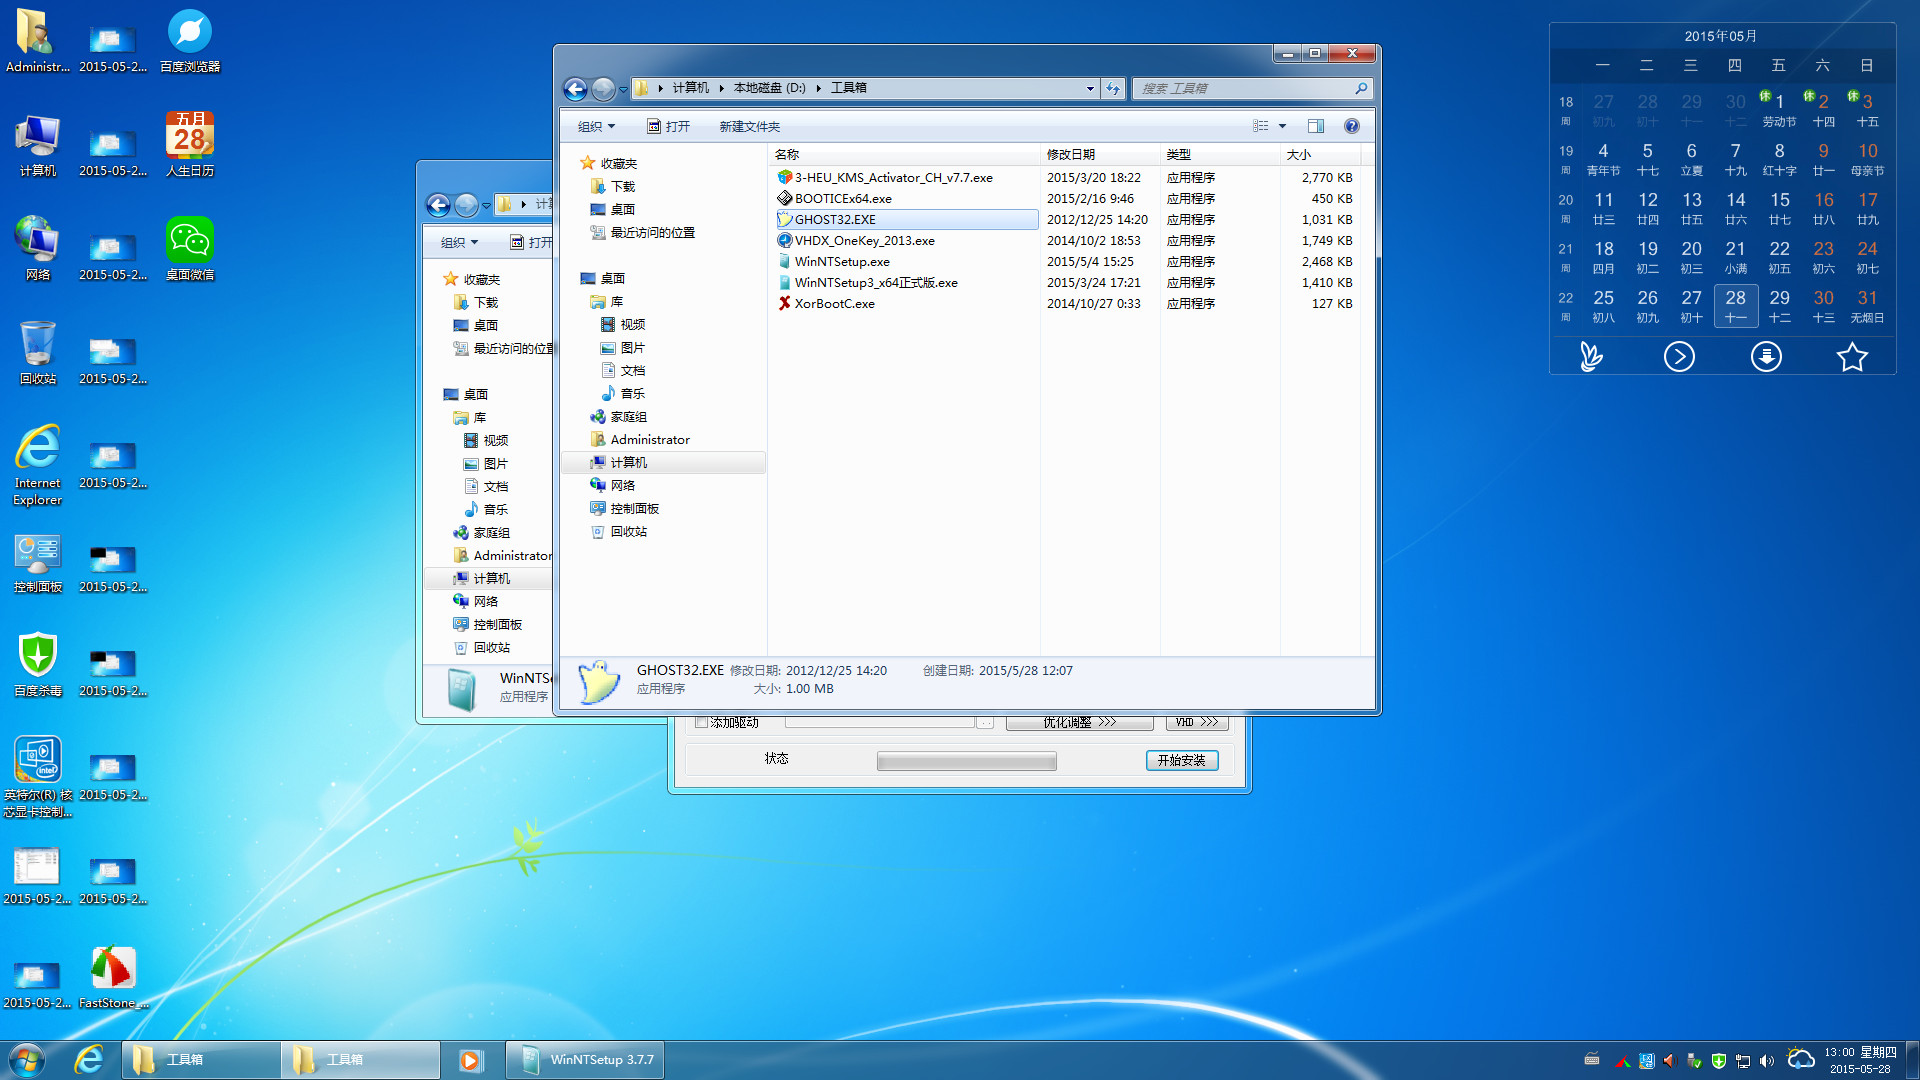Expand the address bar history dropdown
Viewport: 1920px width, 1080px height.
click(x=1090, y=89)
